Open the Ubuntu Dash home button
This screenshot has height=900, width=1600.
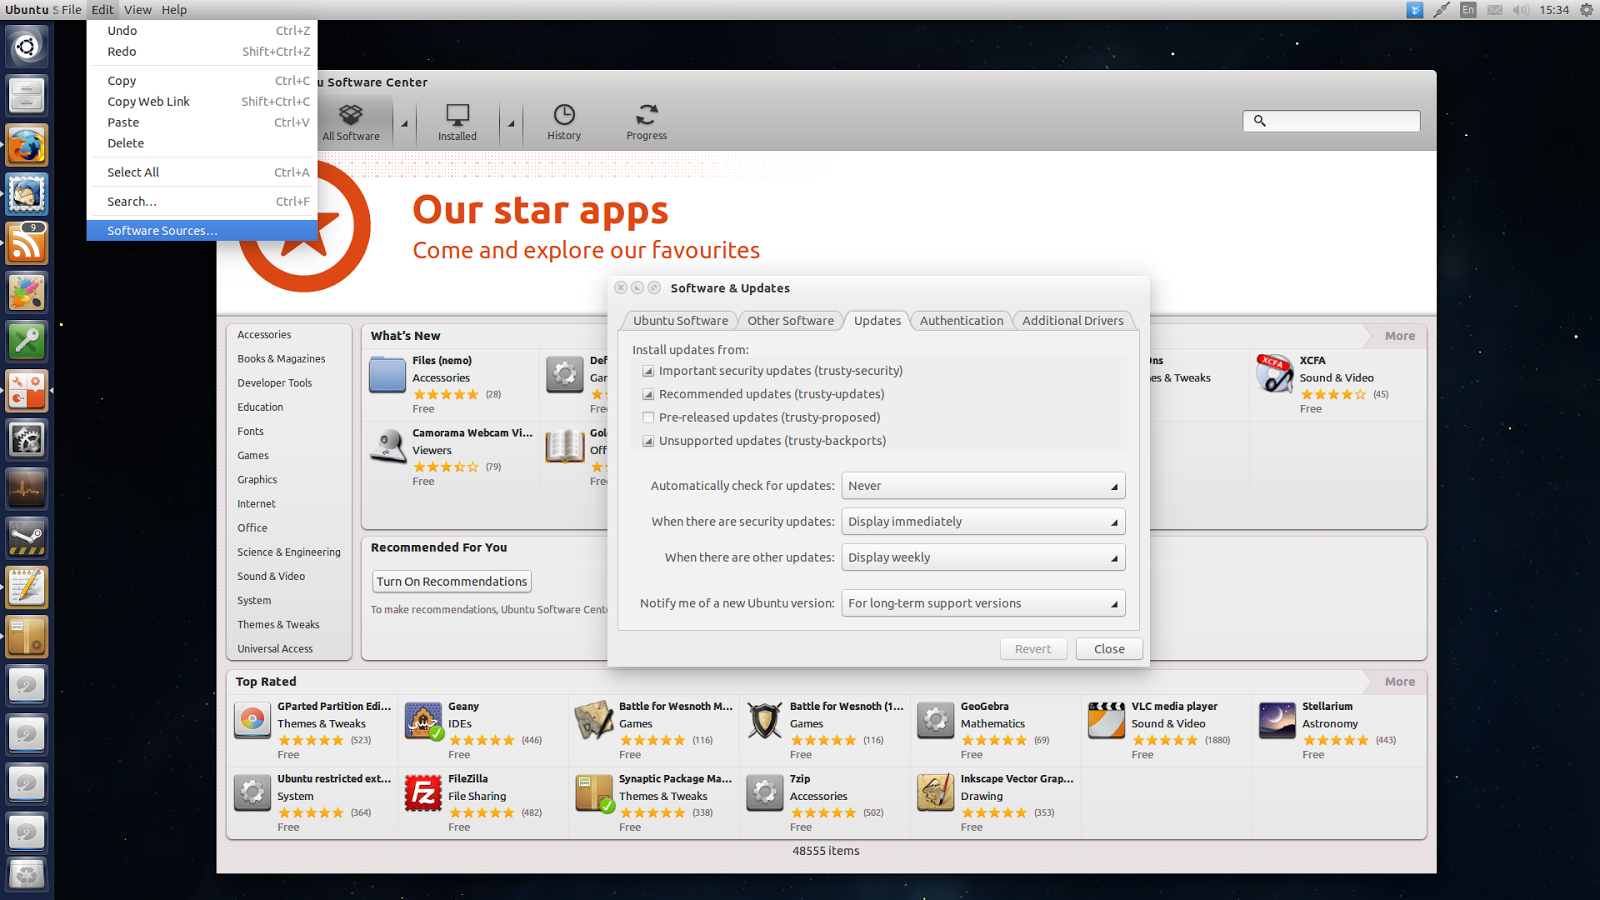coord(27,47)
